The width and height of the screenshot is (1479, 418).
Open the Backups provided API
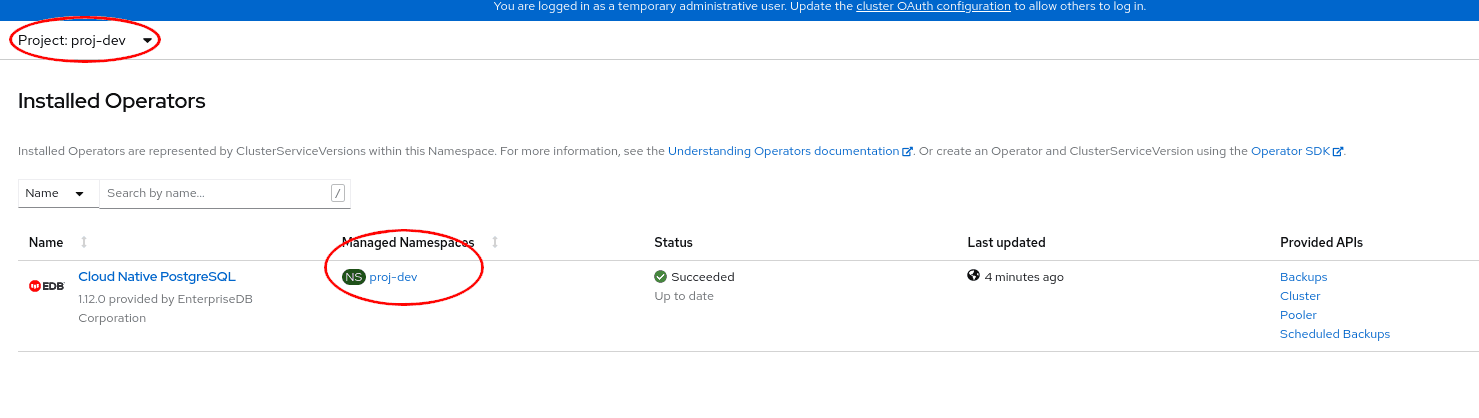pos(1303,277)
